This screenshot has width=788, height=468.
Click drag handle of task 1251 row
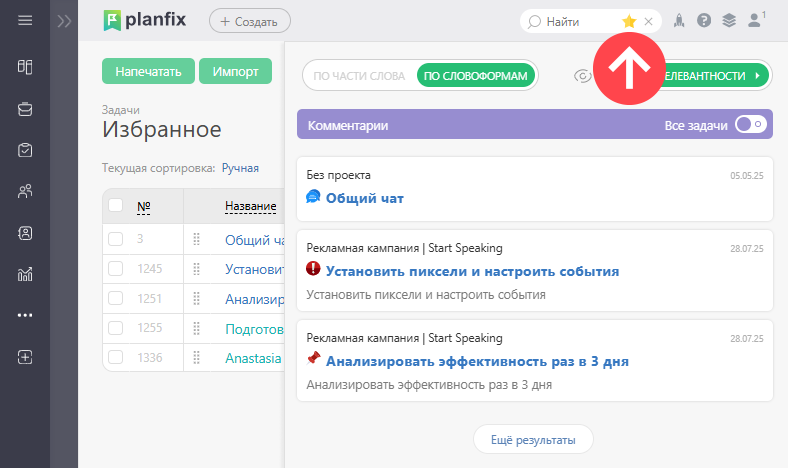tap(196, 299)
